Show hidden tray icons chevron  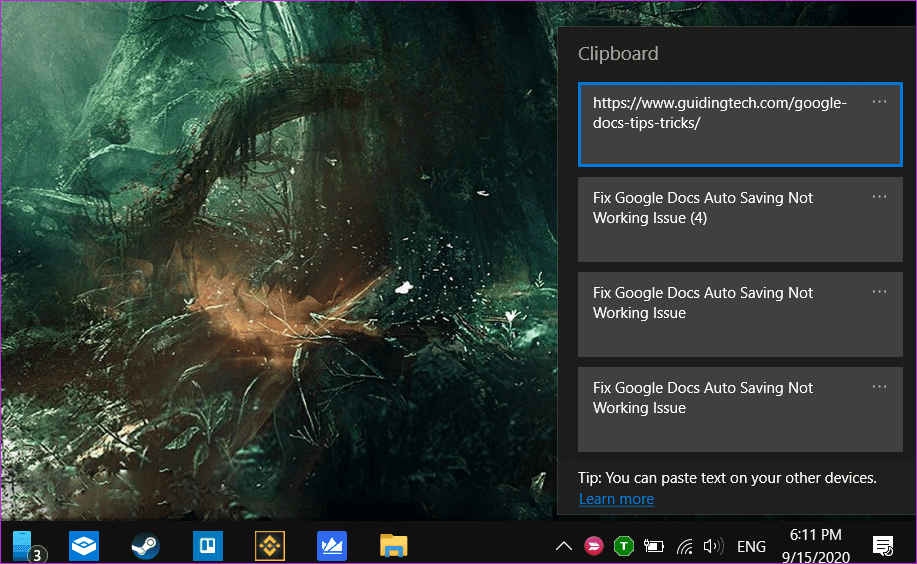click(564, 546)
